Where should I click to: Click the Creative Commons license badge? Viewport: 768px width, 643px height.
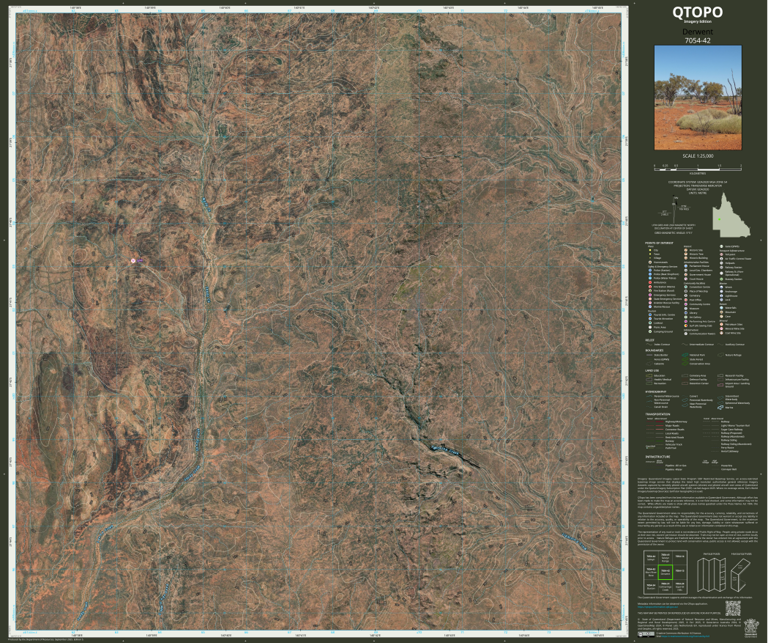point(646,635)
